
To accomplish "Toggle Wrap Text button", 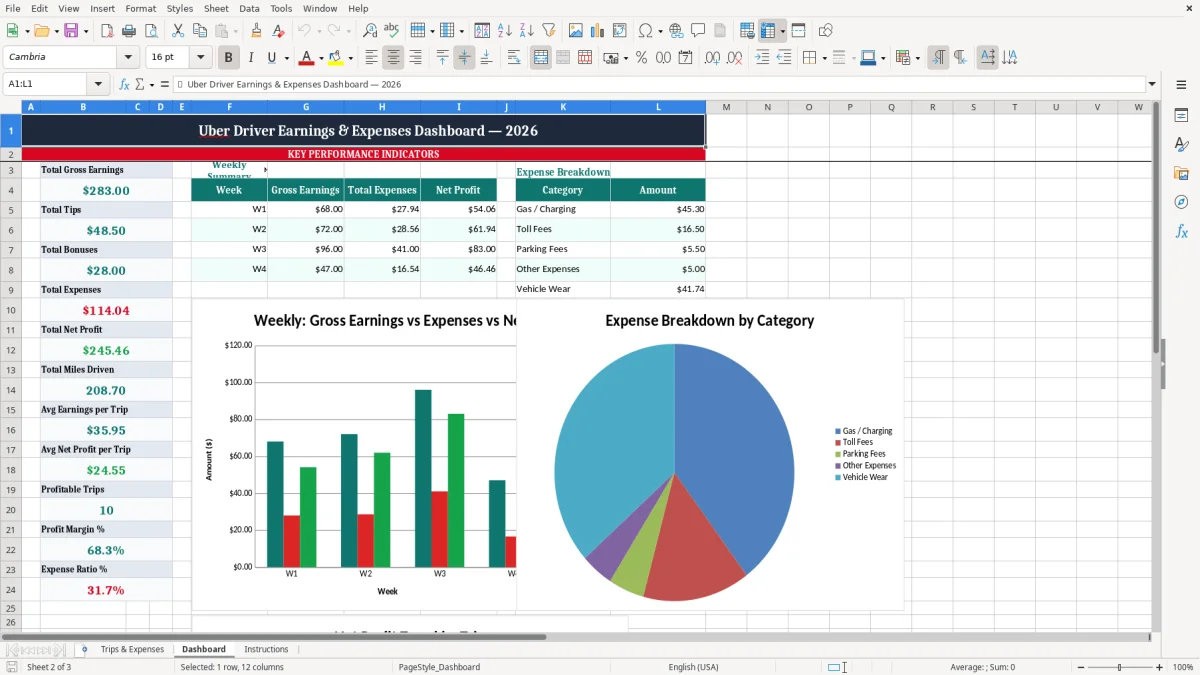I will [514, 58].
